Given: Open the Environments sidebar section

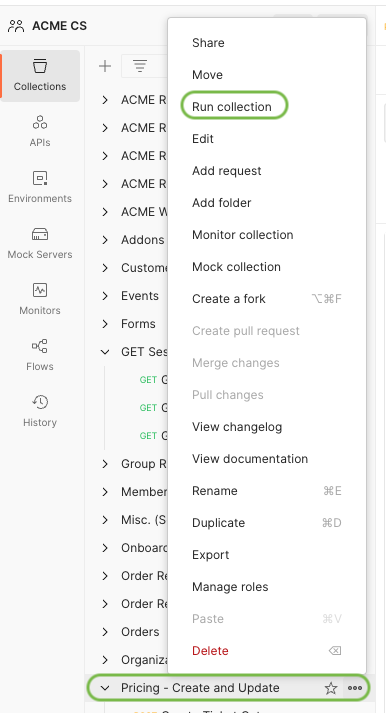Looking at the screenshot, I should [40, 187].
